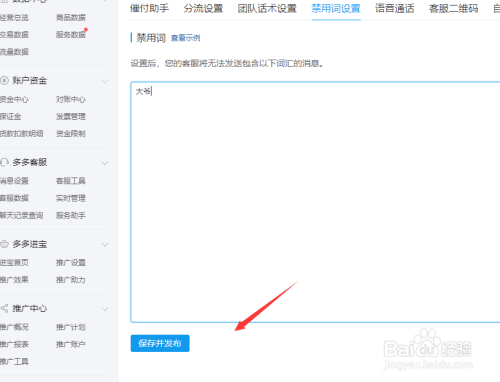
Task: Open 经营总览 in the sidebar
Action: coord(14,17)
